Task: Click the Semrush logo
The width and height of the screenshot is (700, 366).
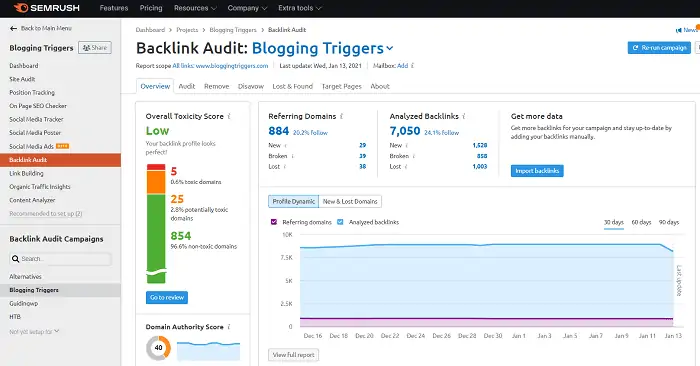Action: click(x=46, y=8)
